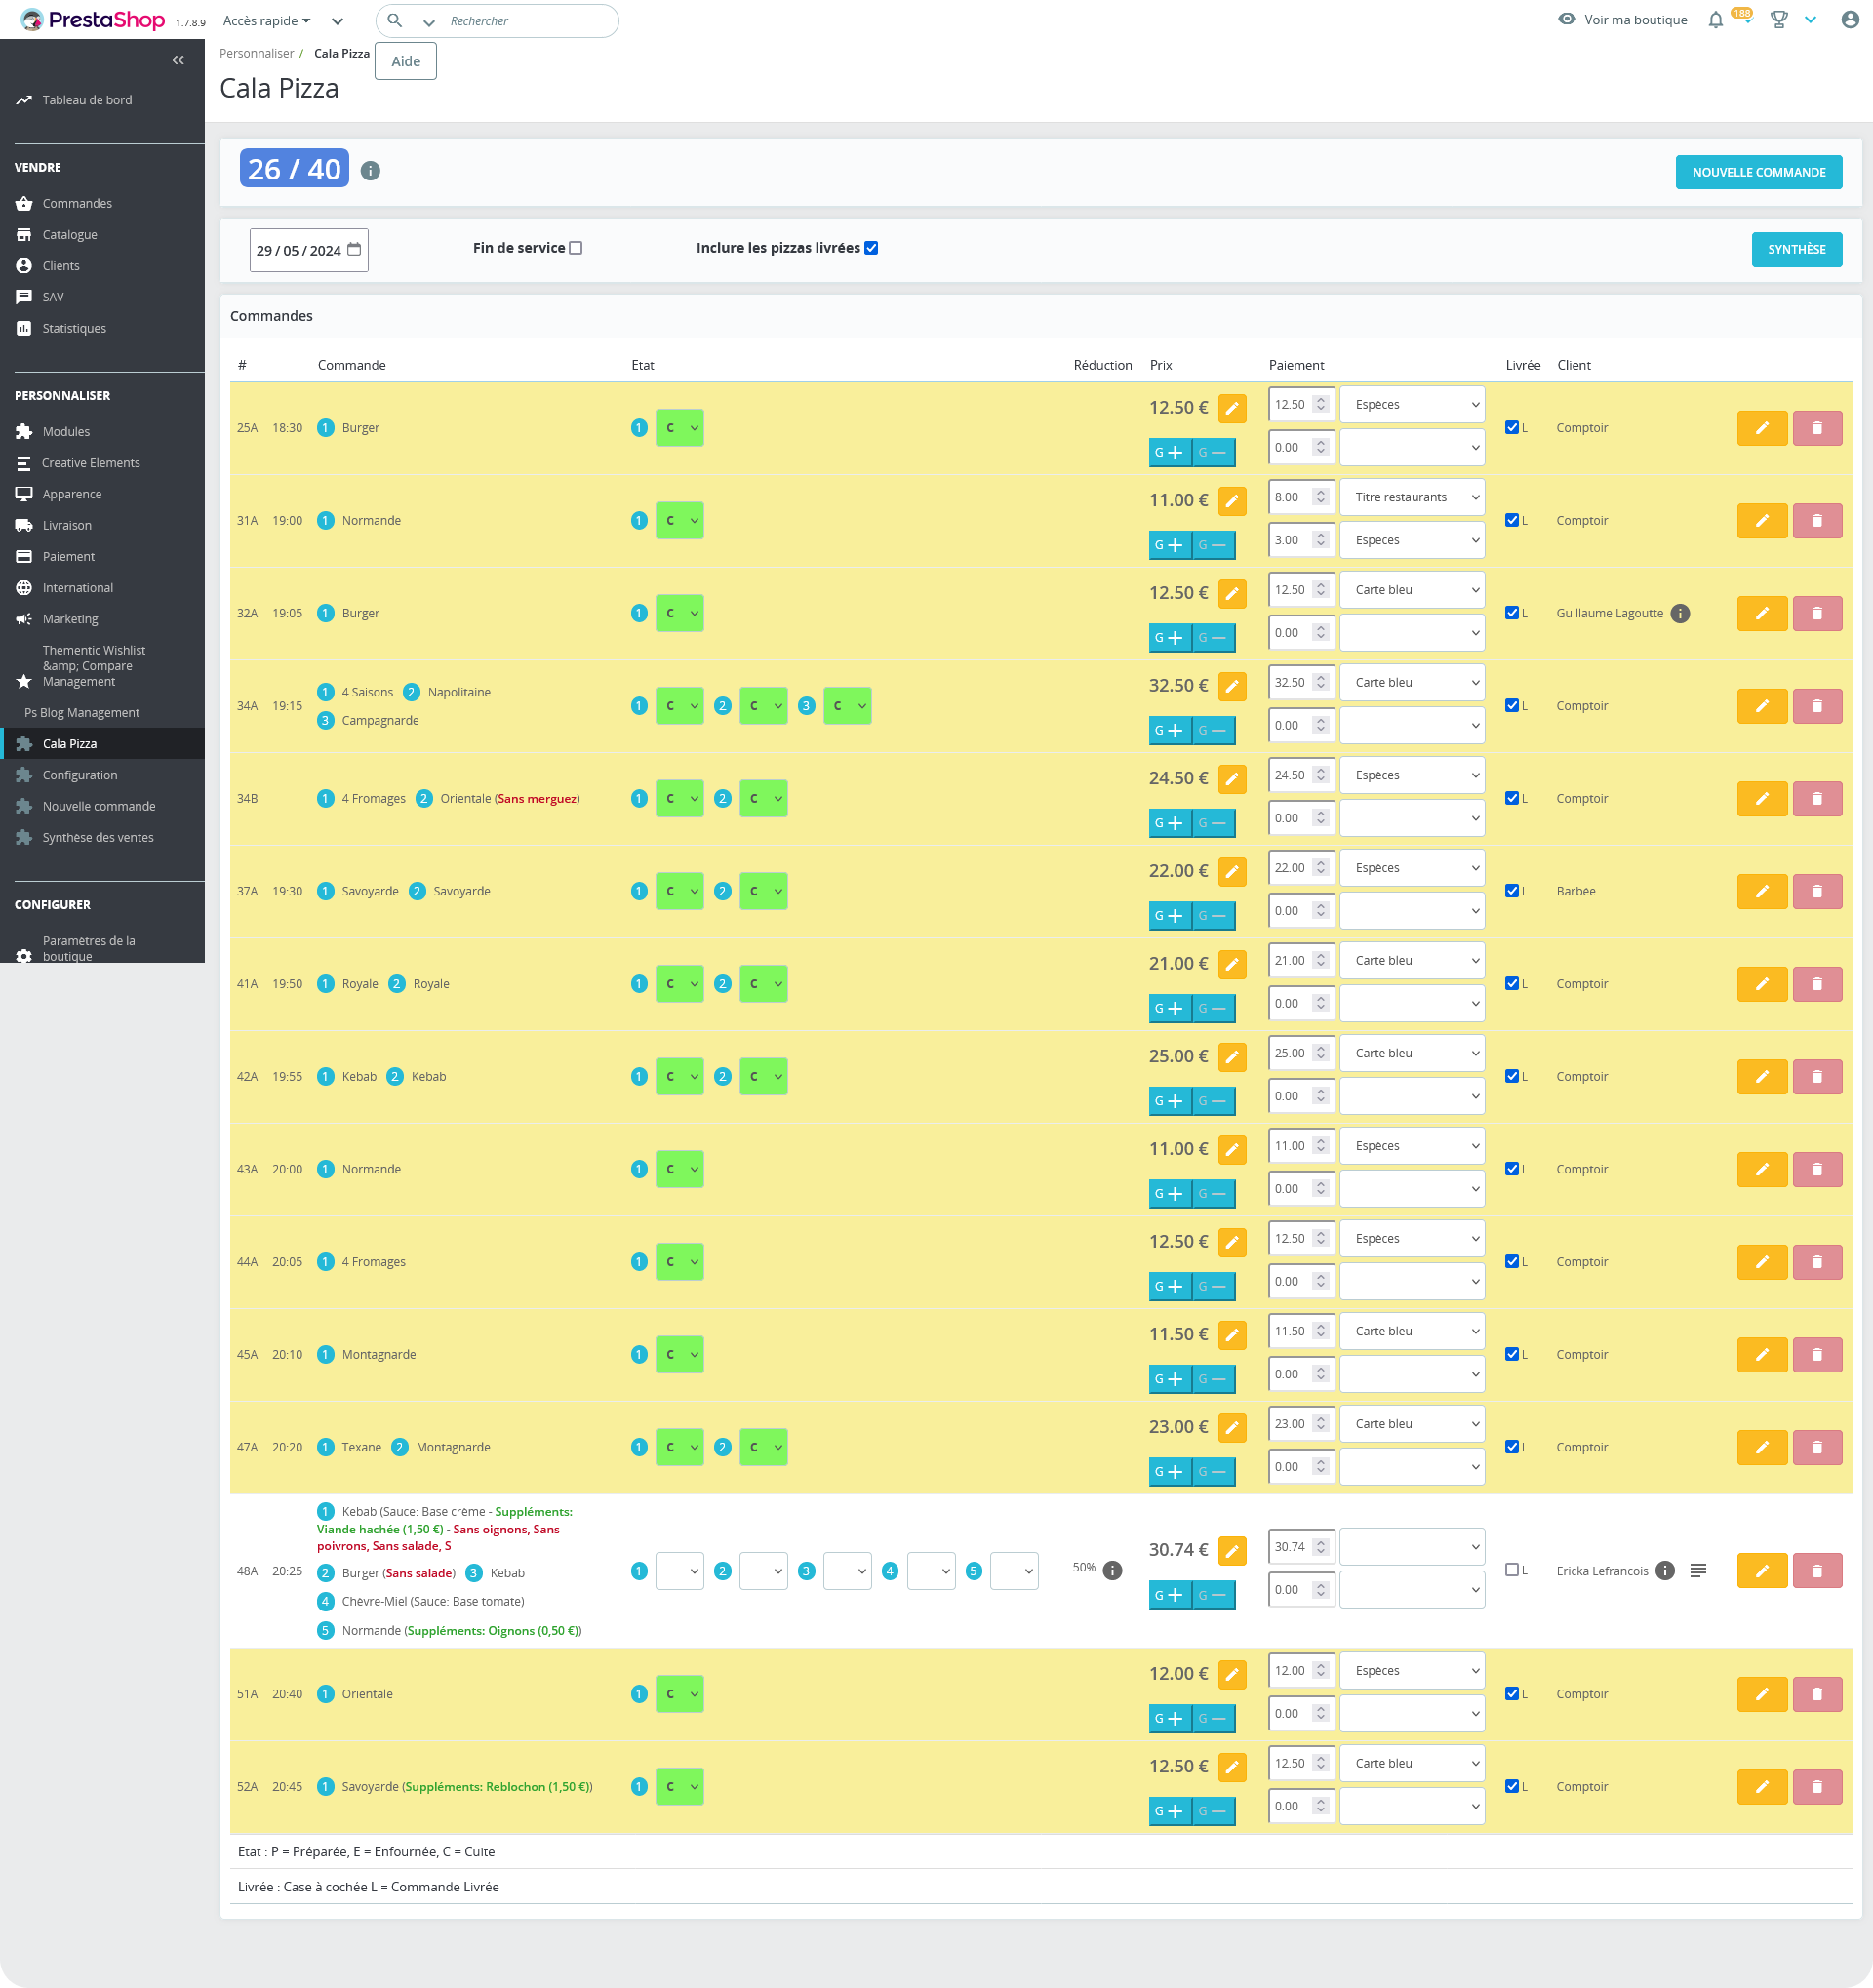Show the 50% reduction info icon
The height and width of the screenshot is (1988, 1873).
coord(1112,1571)
